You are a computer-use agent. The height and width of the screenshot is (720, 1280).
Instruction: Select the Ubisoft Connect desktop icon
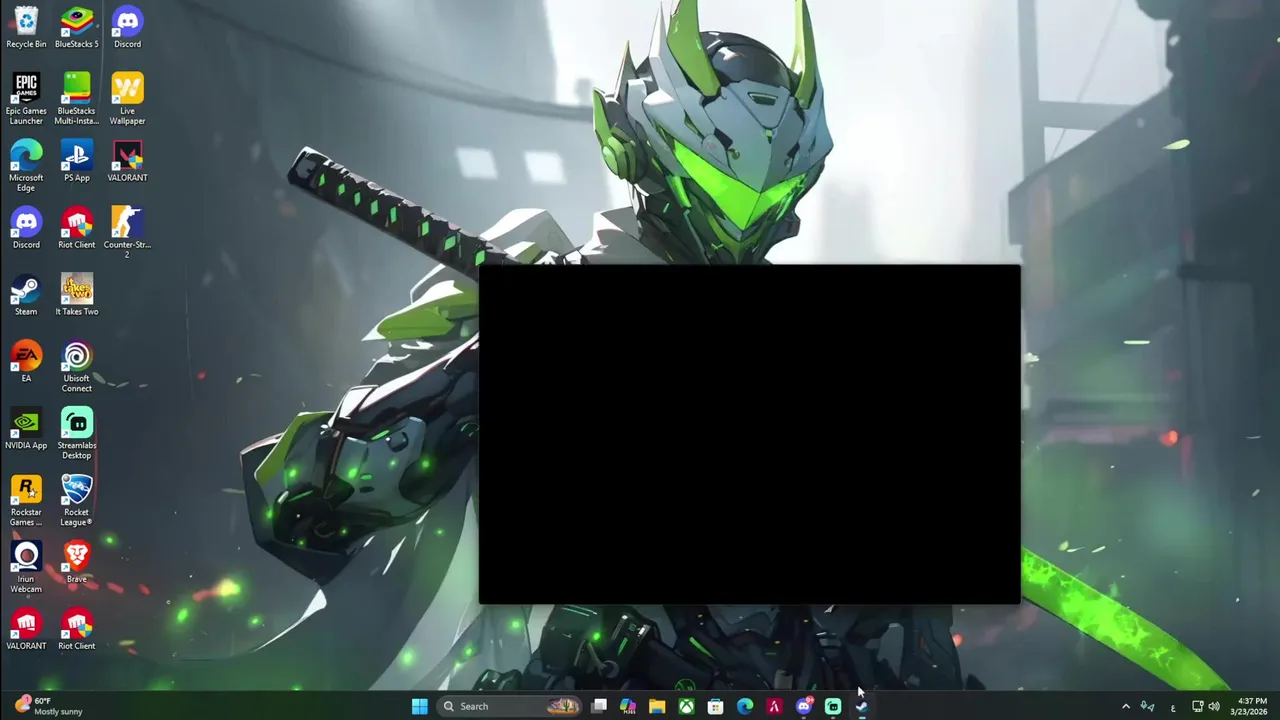(76, 366)
